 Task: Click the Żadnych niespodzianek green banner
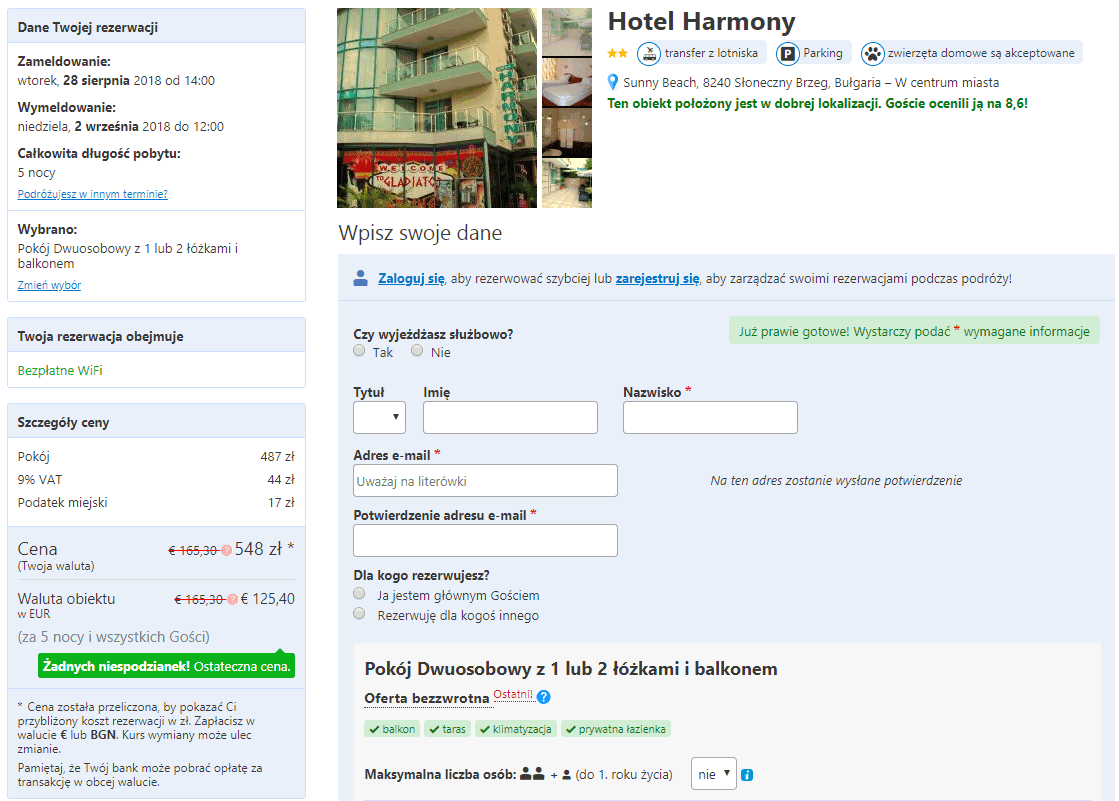click(x=166, y=666)
